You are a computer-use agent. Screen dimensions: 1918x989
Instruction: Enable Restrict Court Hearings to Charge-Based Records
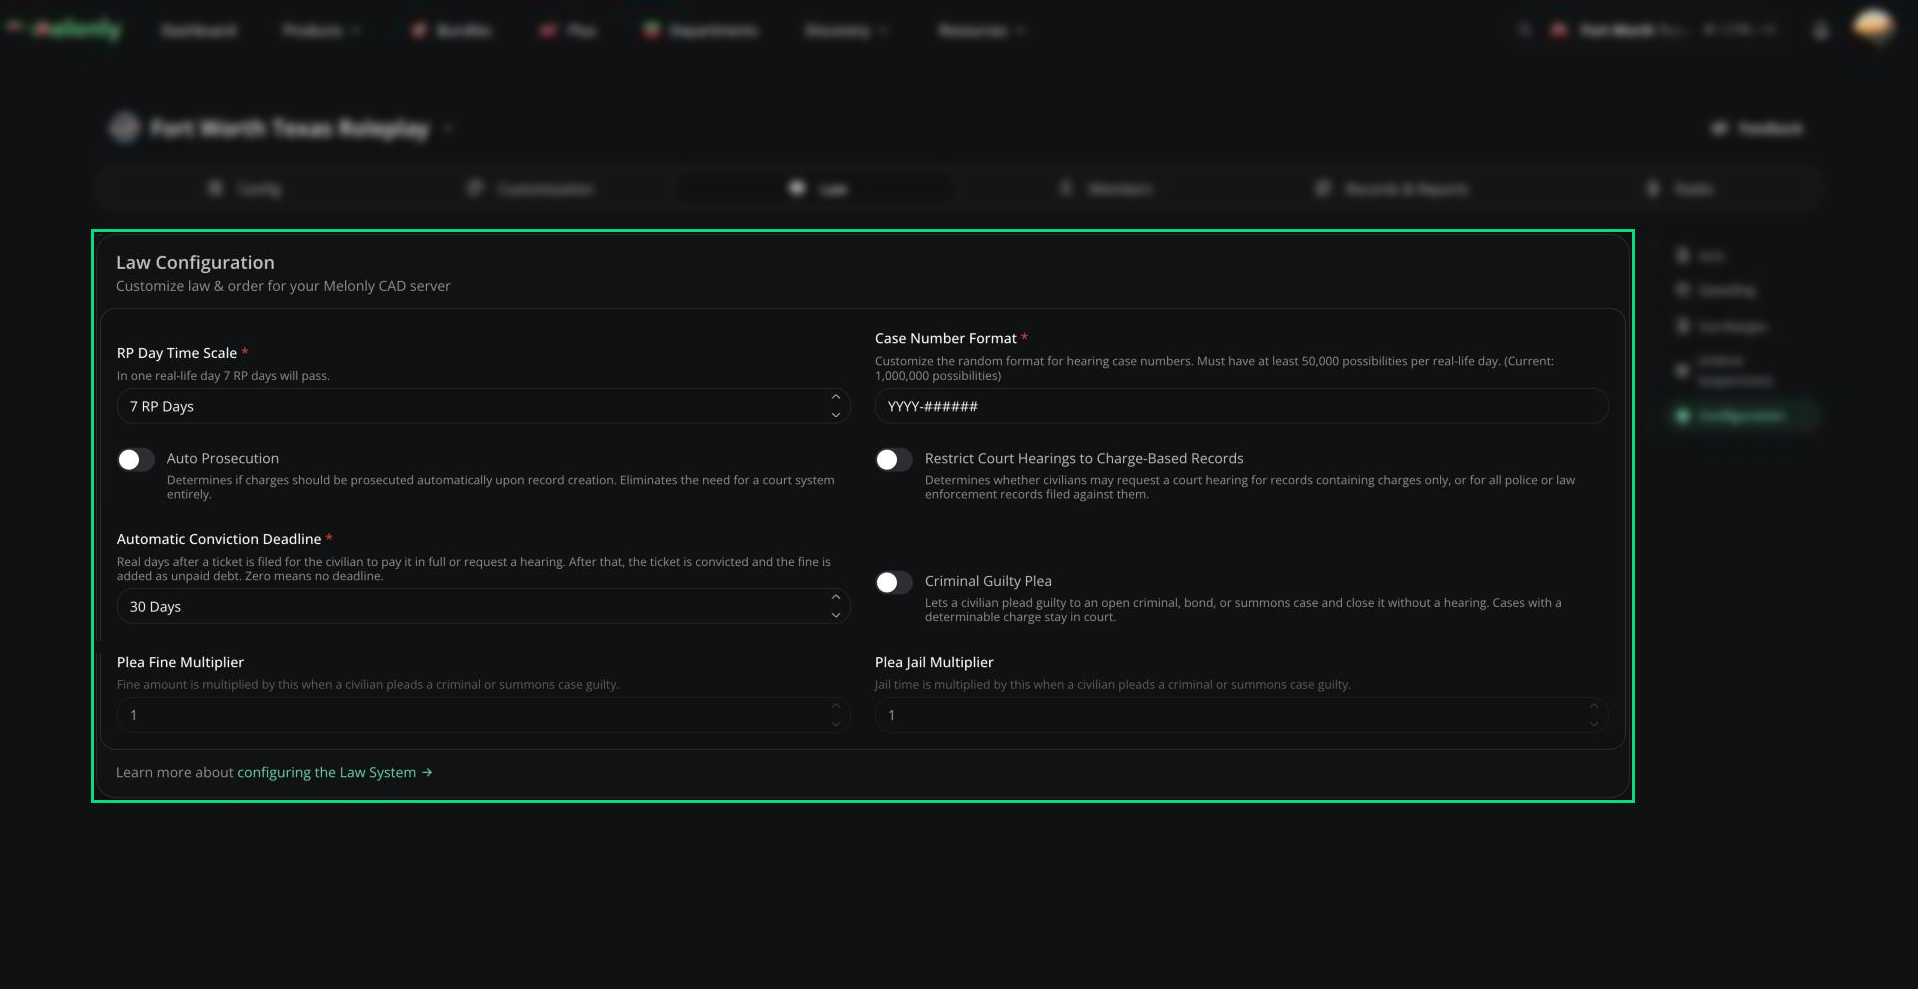(894, 459)
